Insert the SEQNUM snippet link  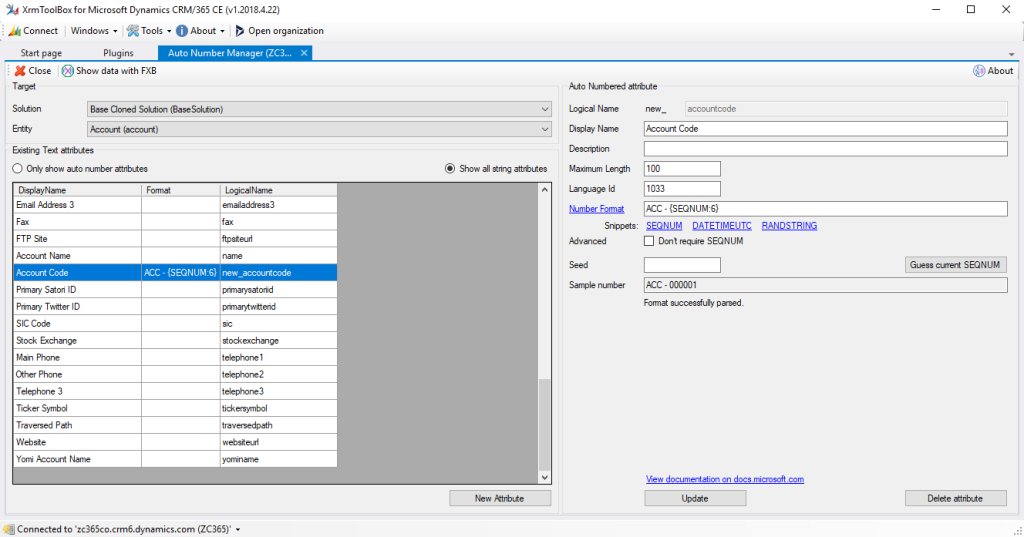(664, 225)
